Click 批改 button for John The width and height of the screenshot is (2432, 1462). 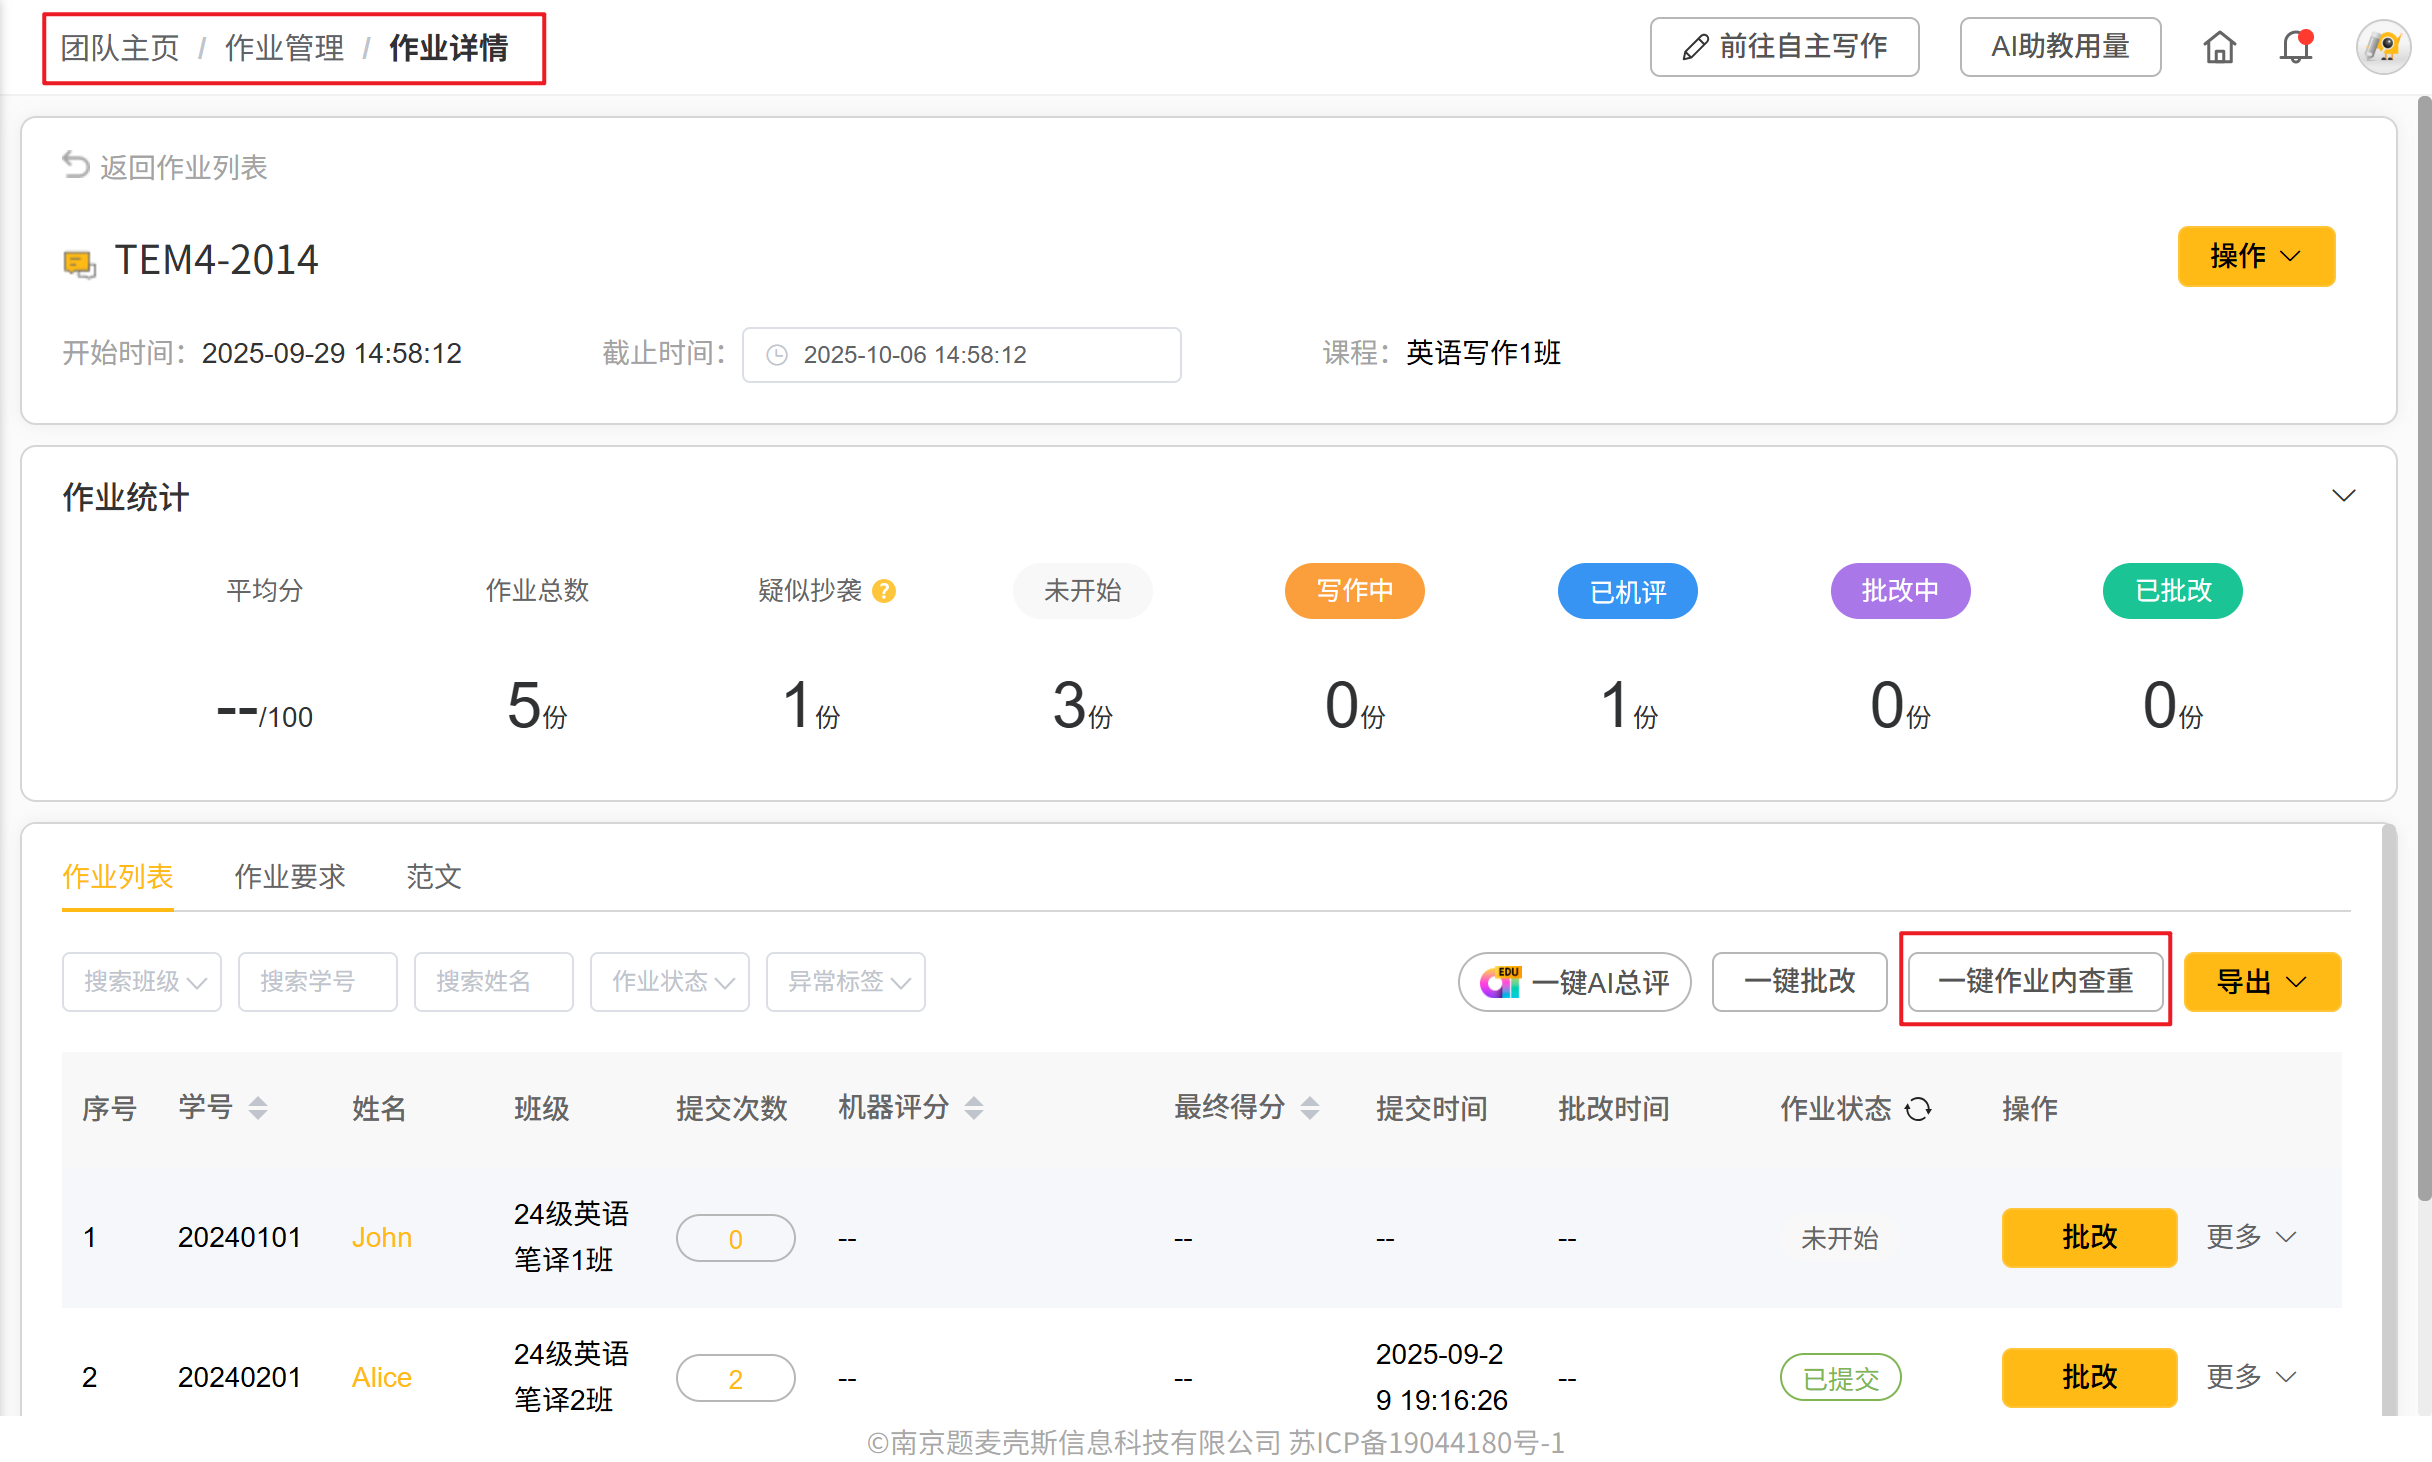[x=2088, y=1238]
